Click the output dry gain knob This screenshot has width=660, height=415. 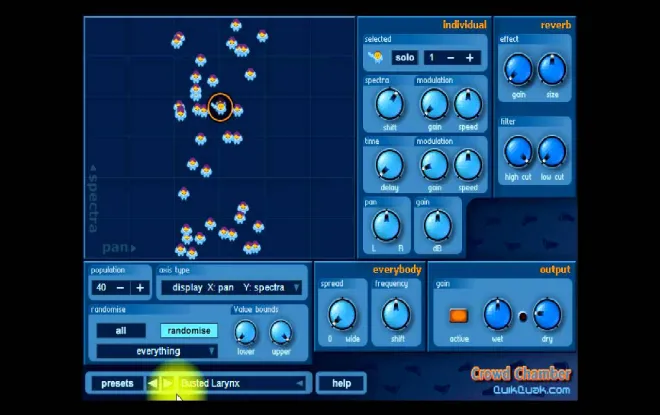coord(547,315)
